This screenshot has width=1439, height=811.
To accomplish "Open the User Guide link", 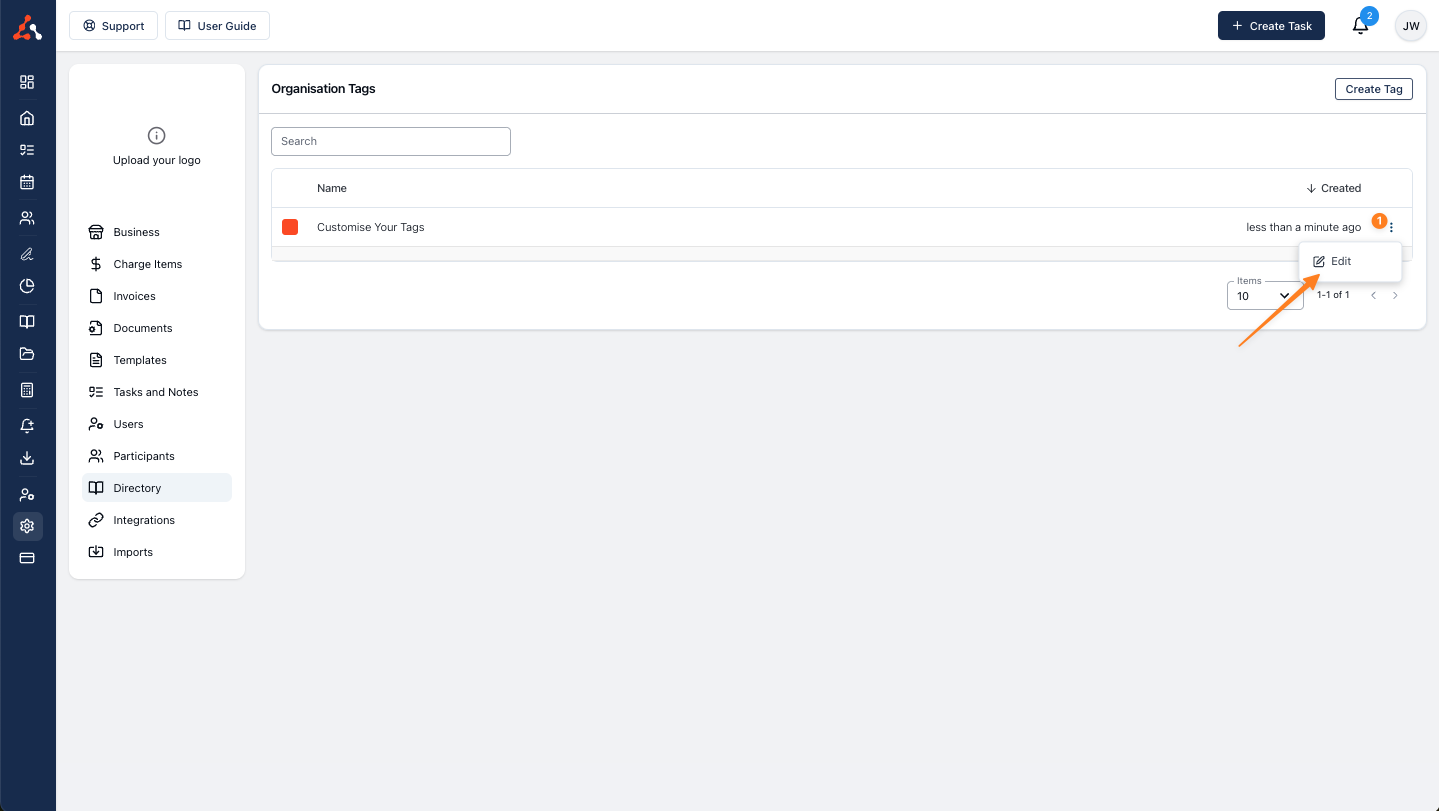I will tap(217, 26).
